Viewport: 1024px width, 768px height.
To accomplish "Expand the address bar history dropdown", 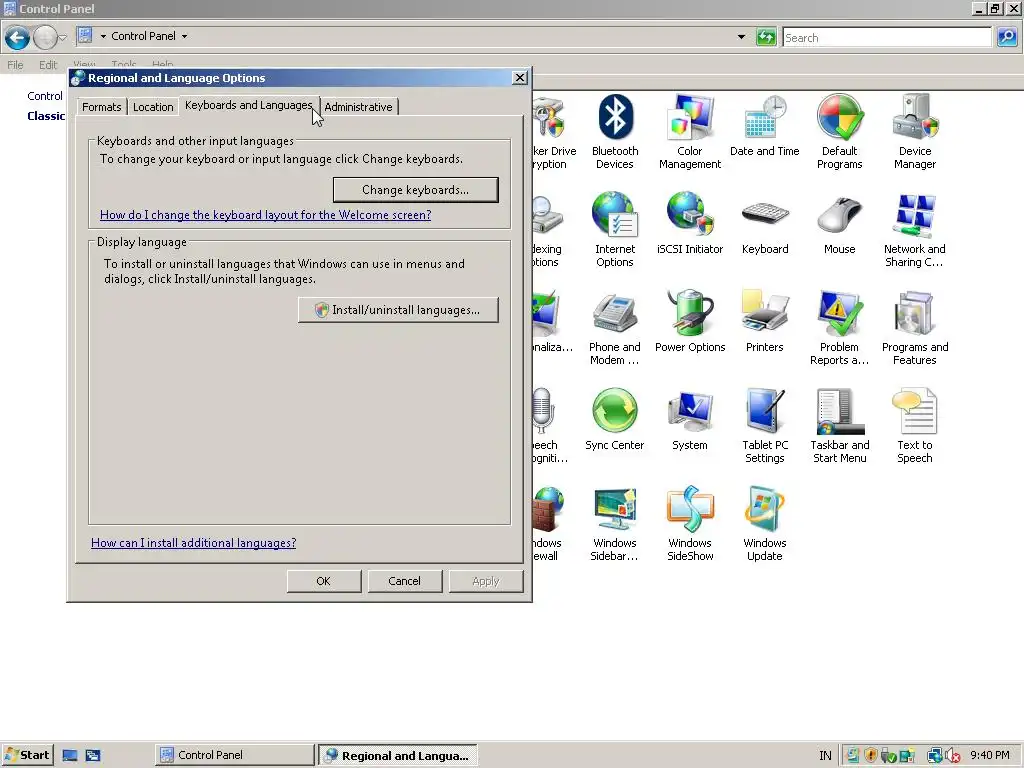I will click(741, 37).
